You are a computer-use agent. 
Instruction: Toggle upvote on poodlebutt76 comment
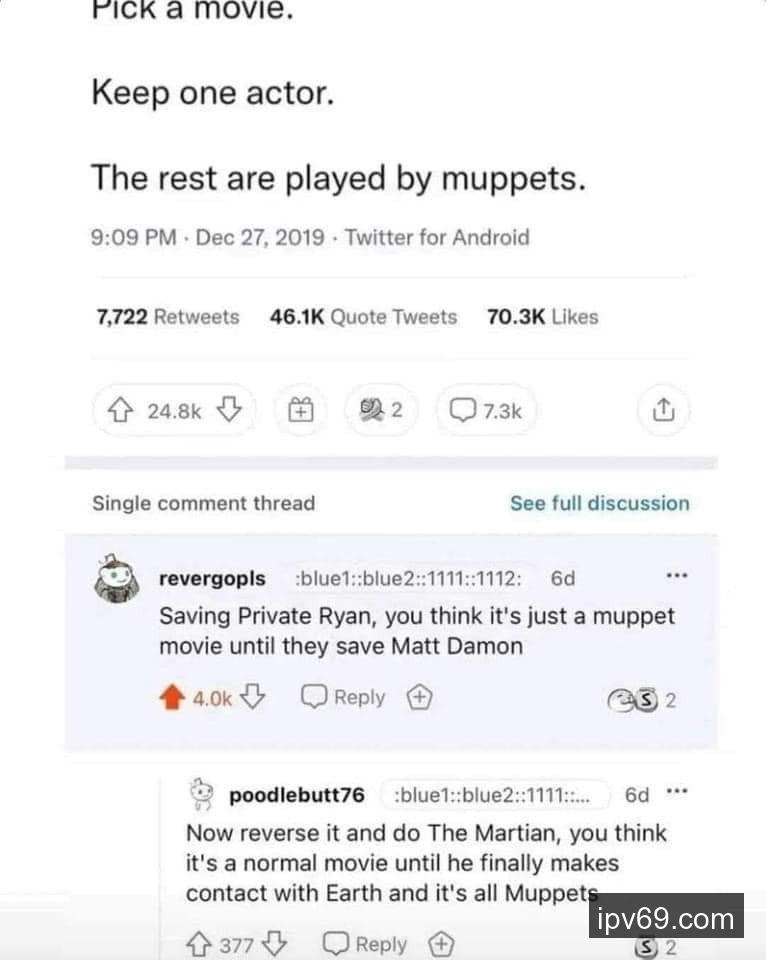[x=200, y=944]
